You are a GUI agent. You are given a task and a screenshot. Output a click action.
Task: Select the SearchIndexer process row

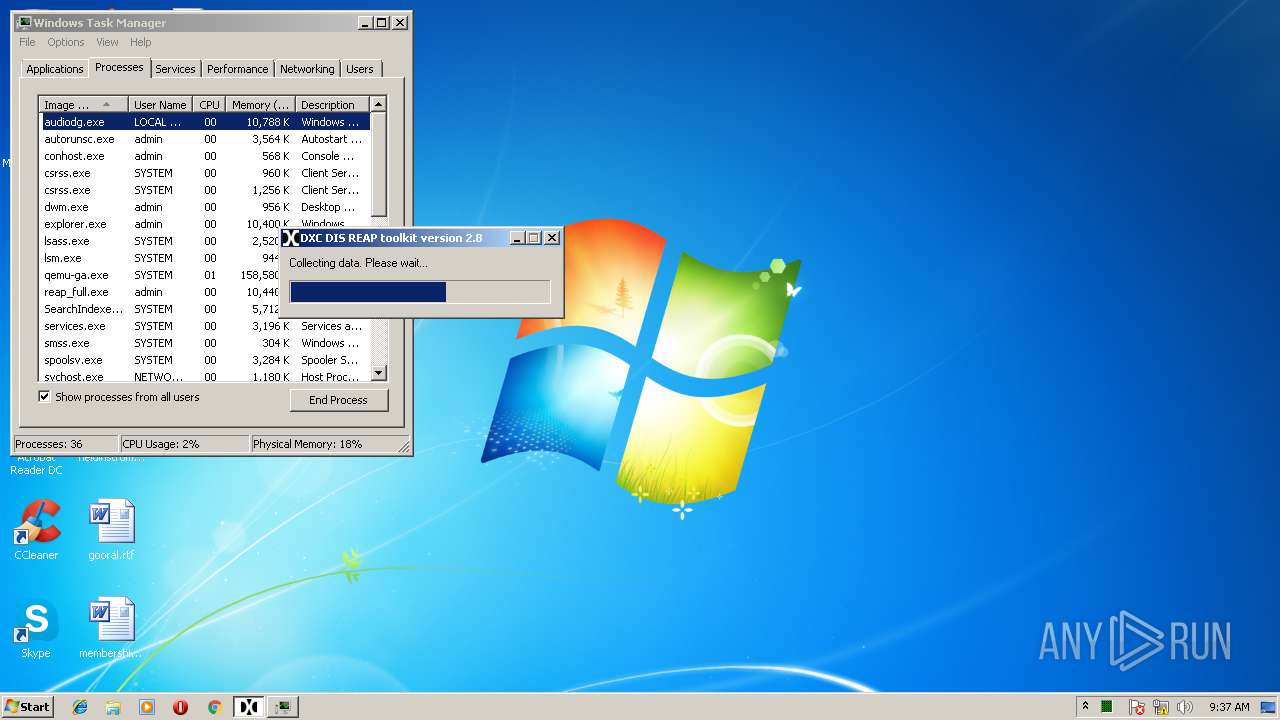160,309
